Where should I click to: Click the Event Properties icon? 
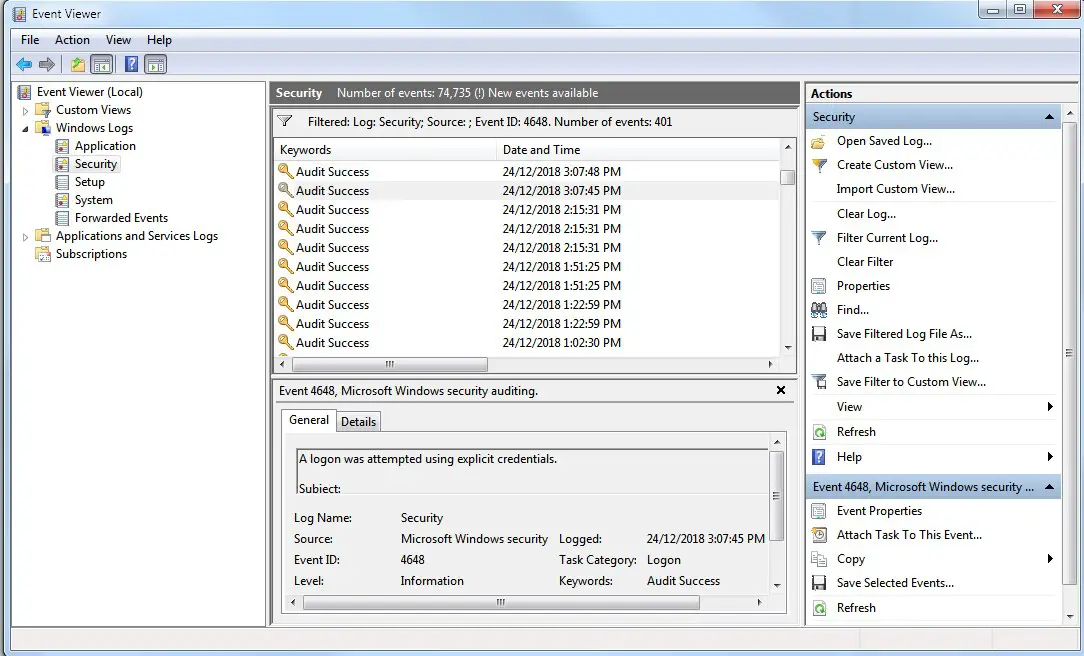tap(819, 511)
